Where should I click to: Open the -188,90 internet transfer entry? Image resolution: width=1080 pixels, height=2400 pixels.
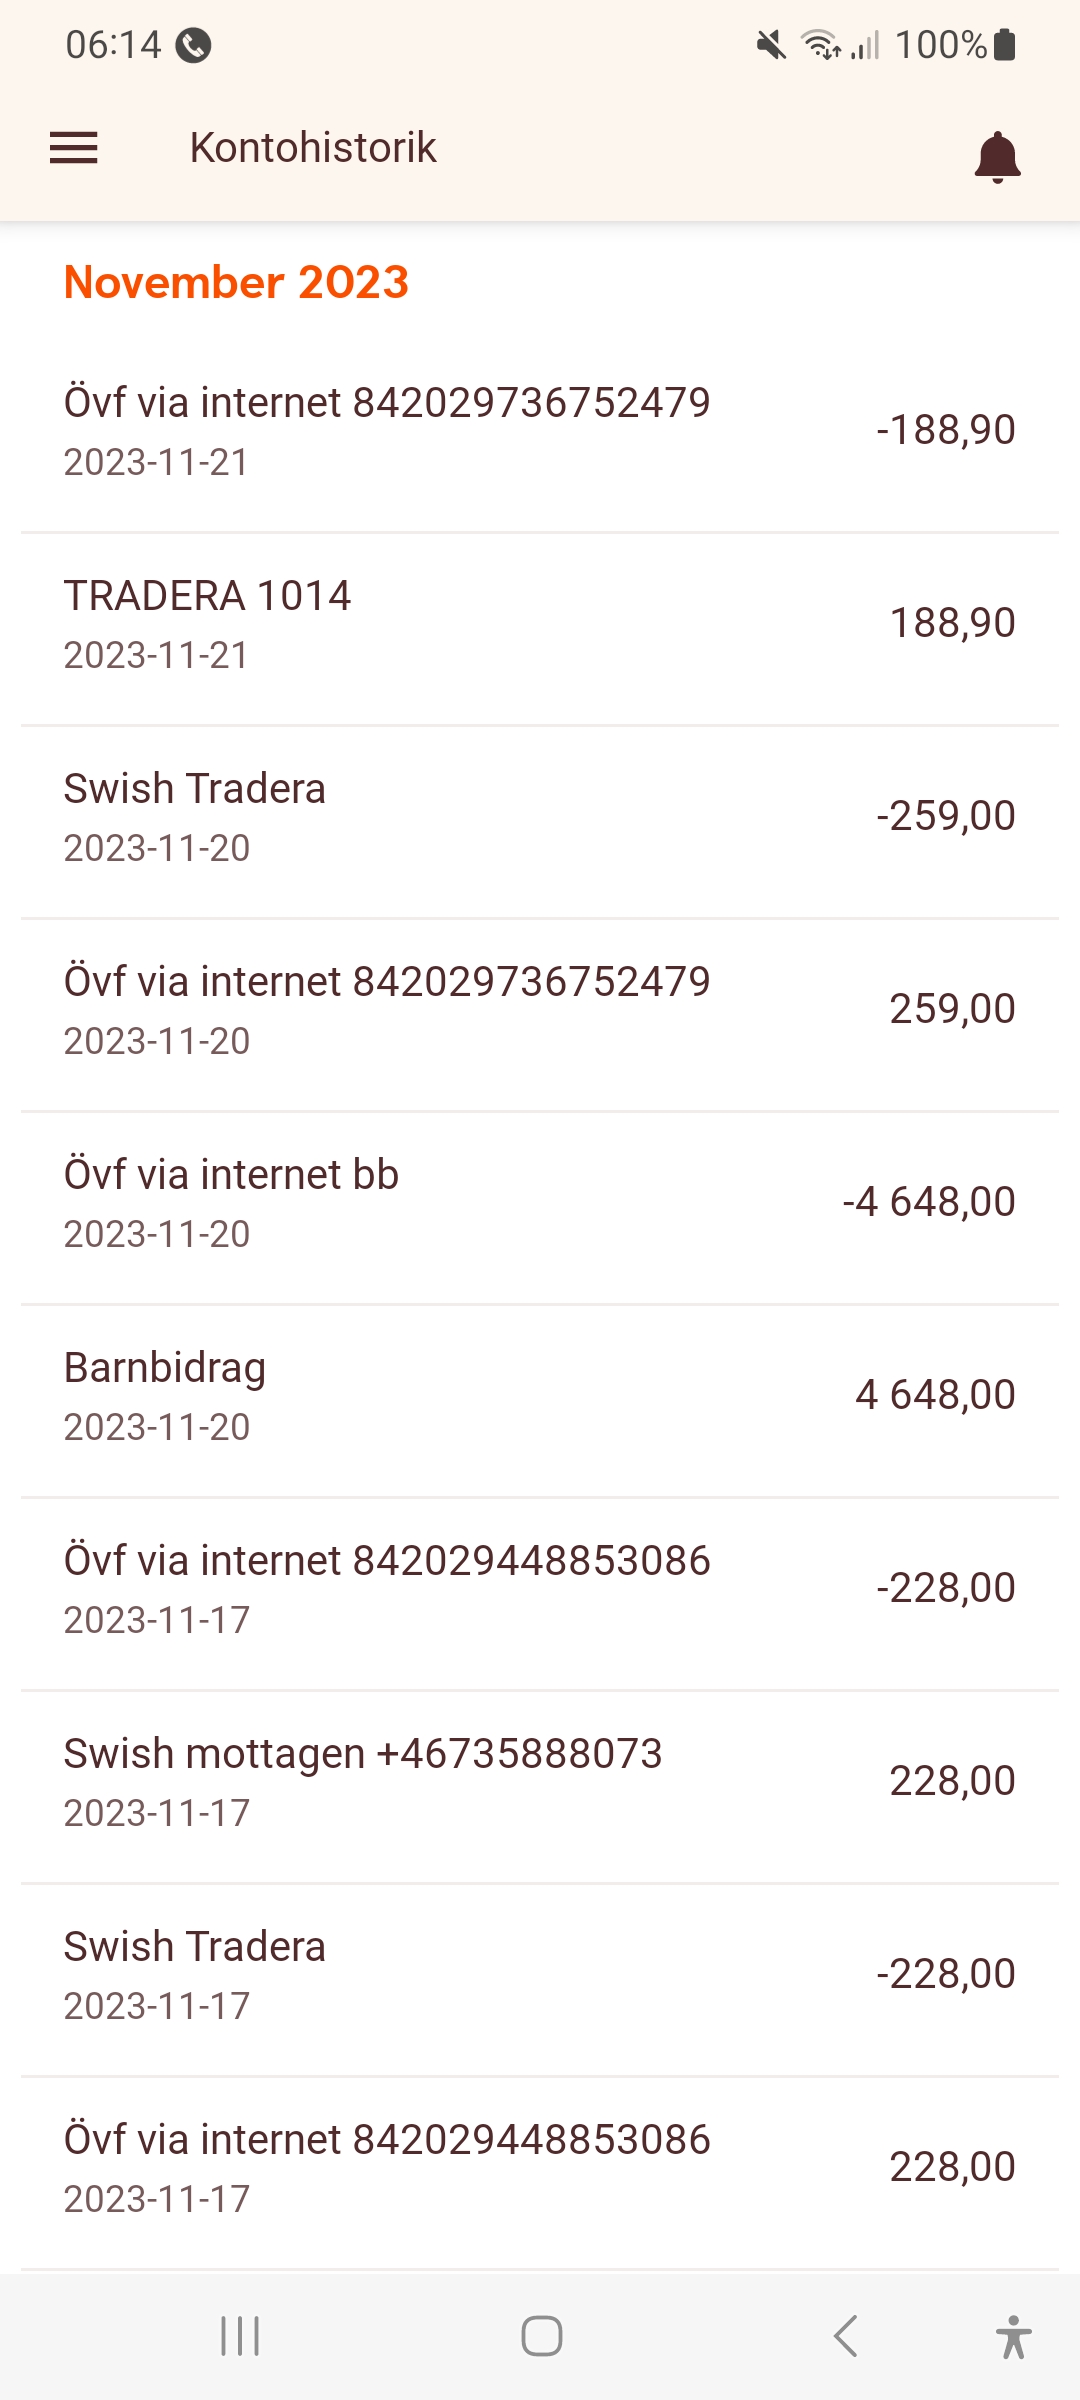(x=540, y=431)
